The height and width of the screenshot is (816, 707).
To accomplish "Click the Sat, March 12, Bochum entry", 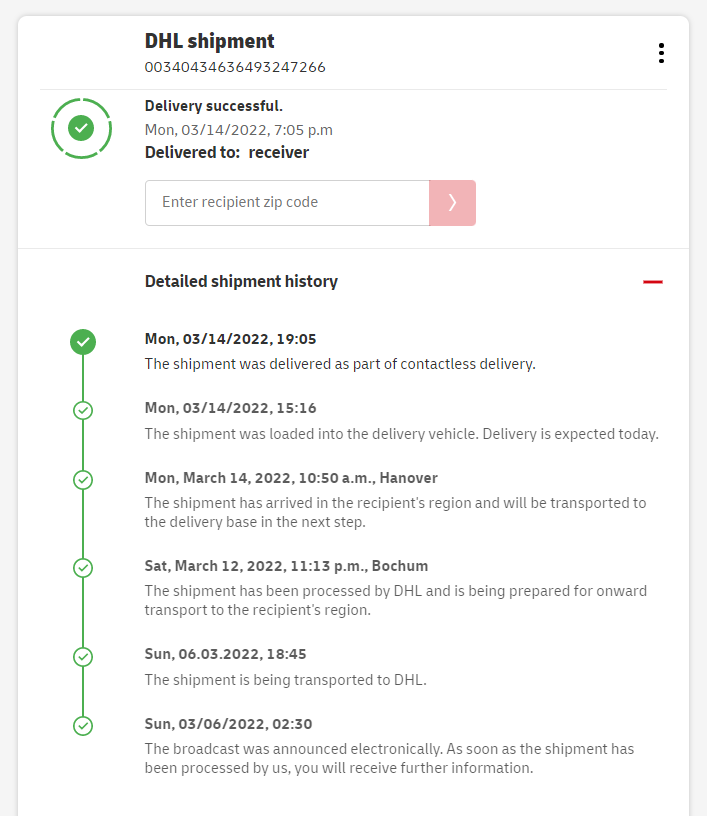I will [x=286, y=566].
